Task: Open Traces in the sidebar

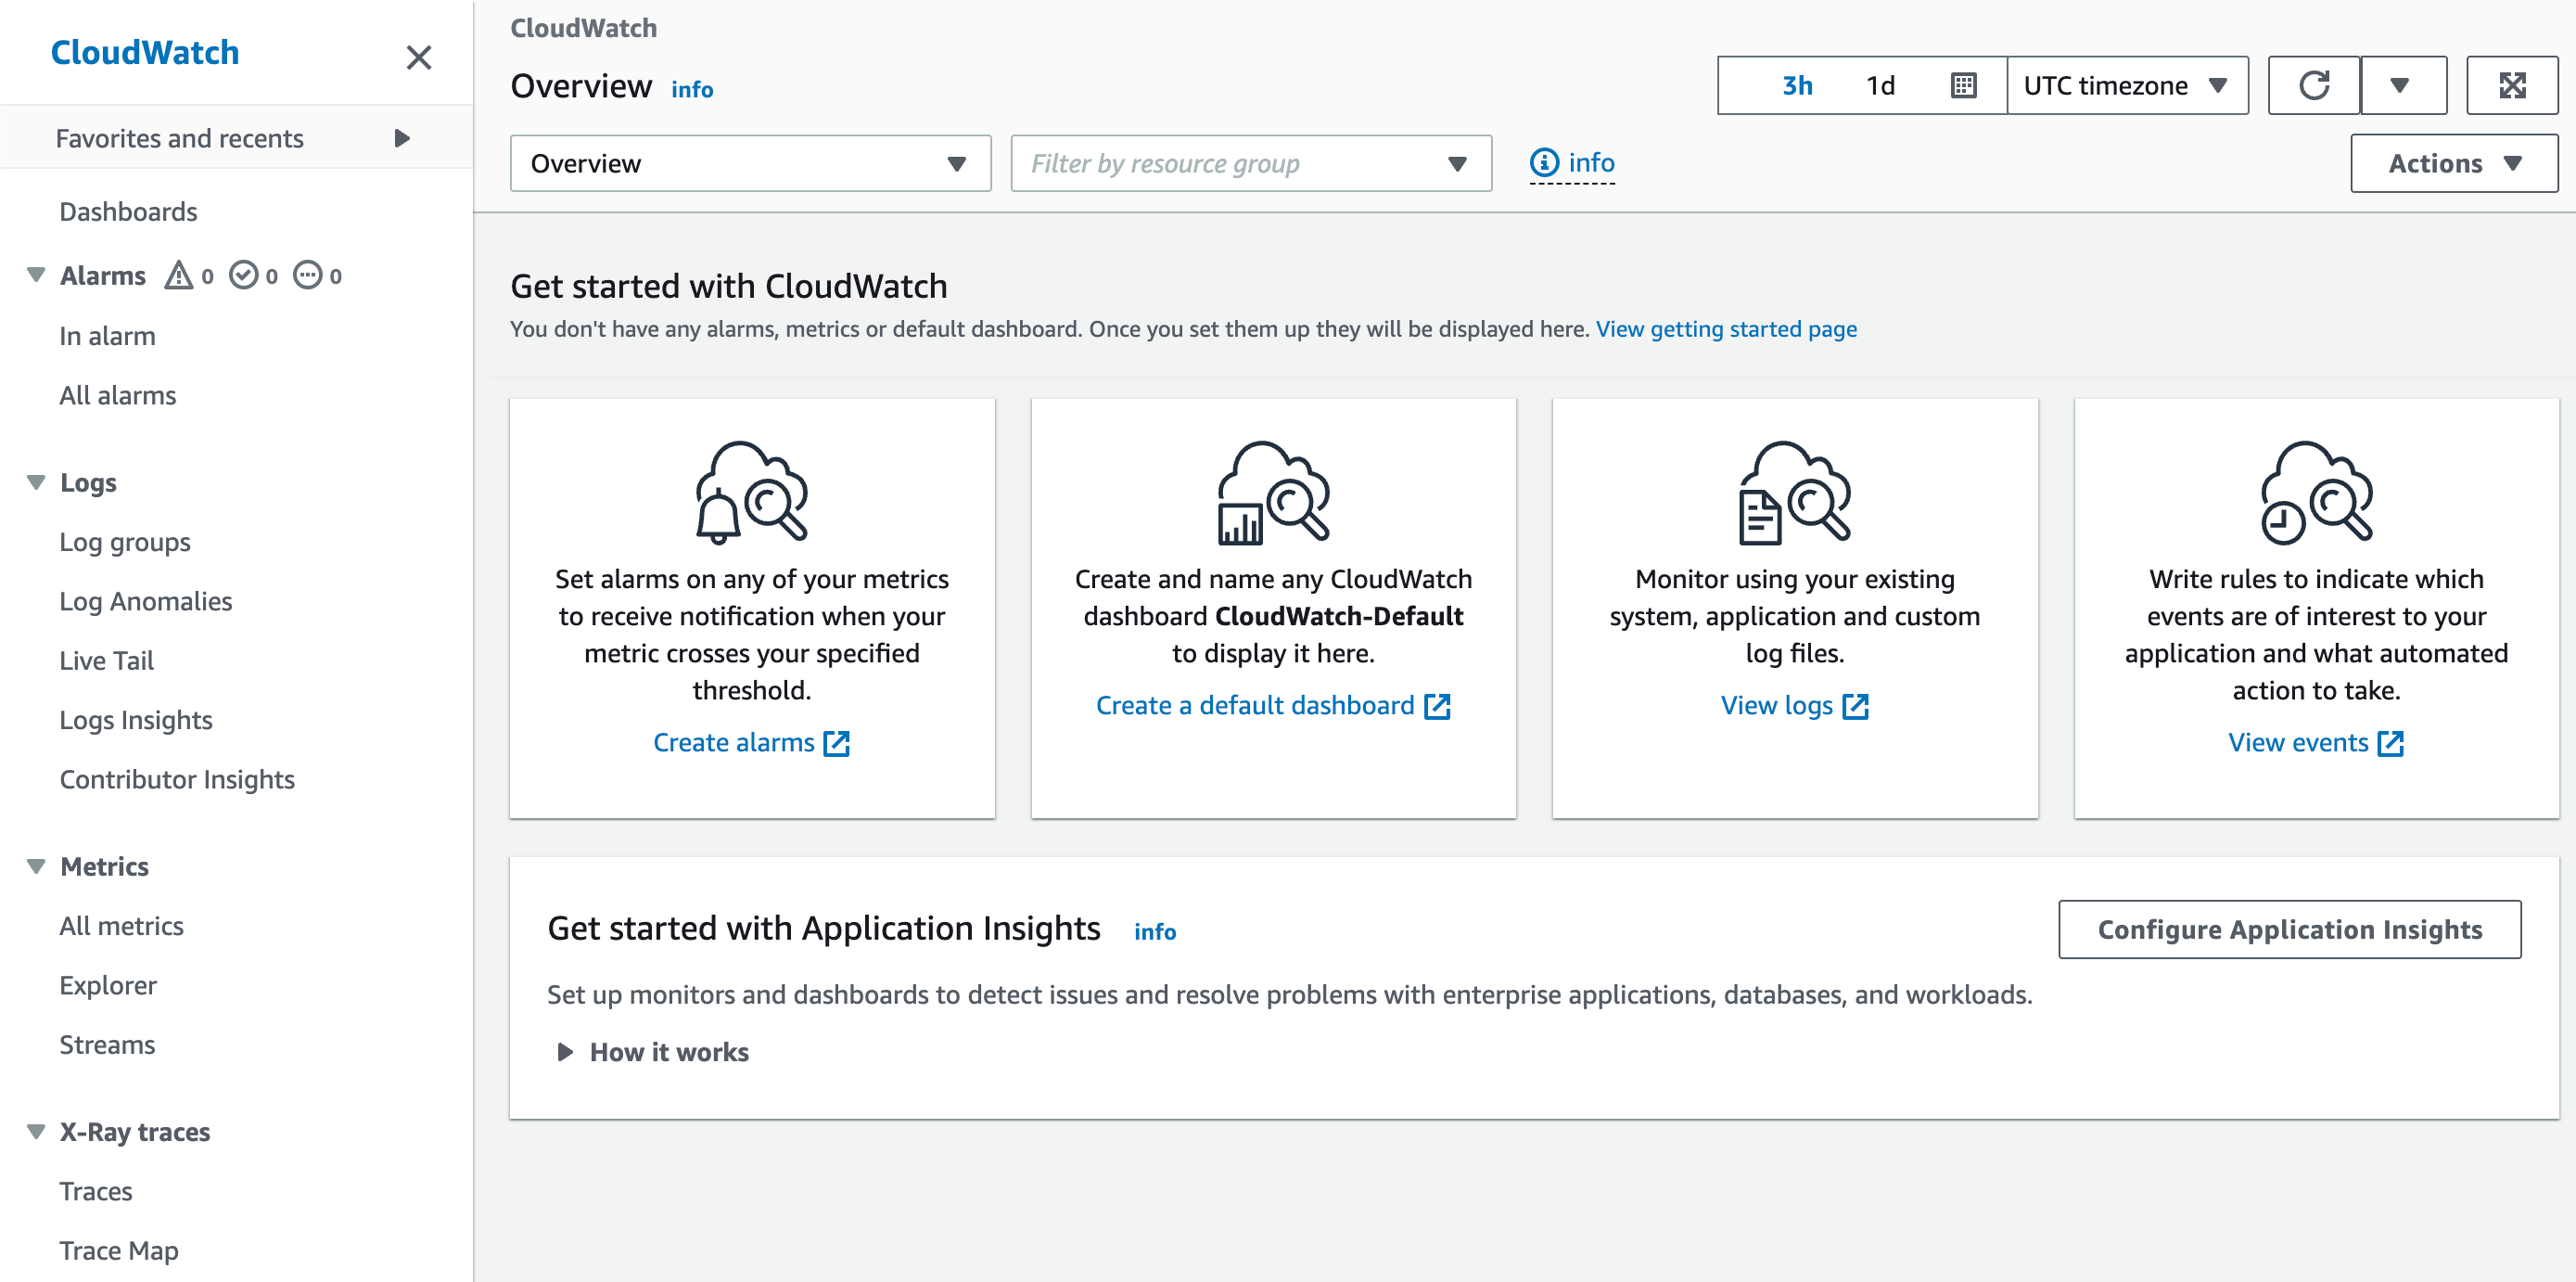Action: [x=95, y=1191]
